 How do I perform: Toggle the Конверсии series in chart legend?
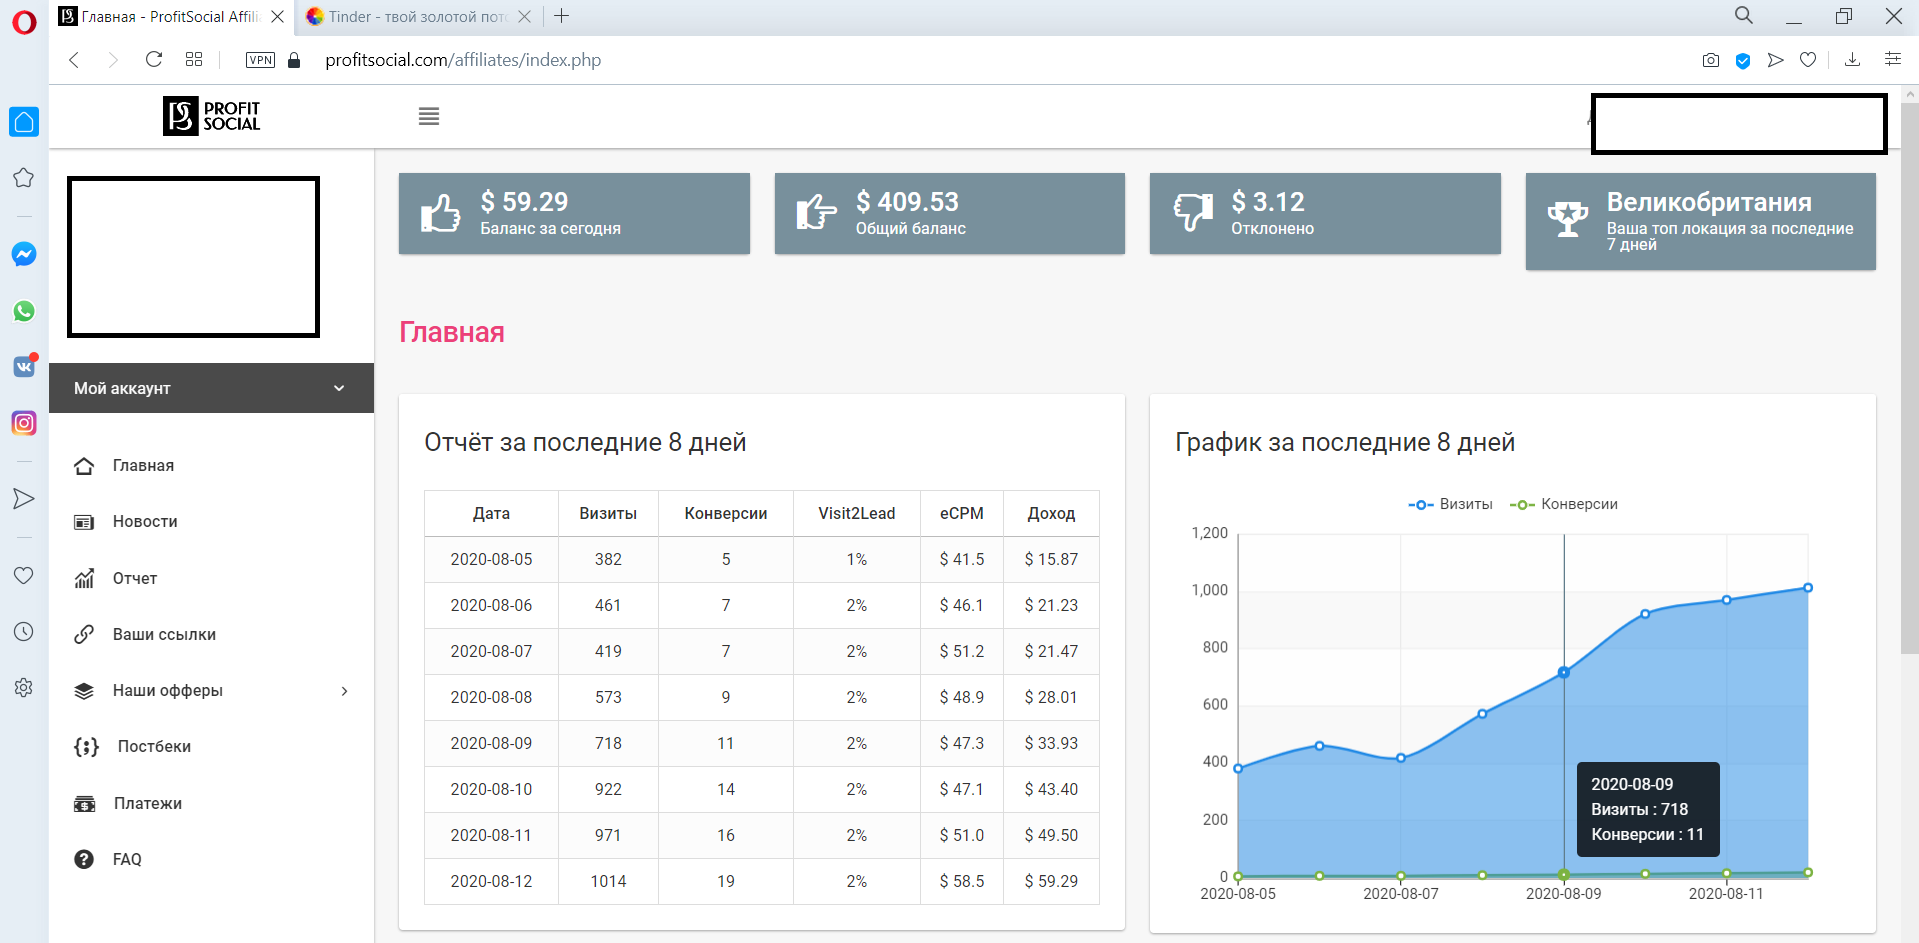pyautogui.click(x=1564, y=504)
